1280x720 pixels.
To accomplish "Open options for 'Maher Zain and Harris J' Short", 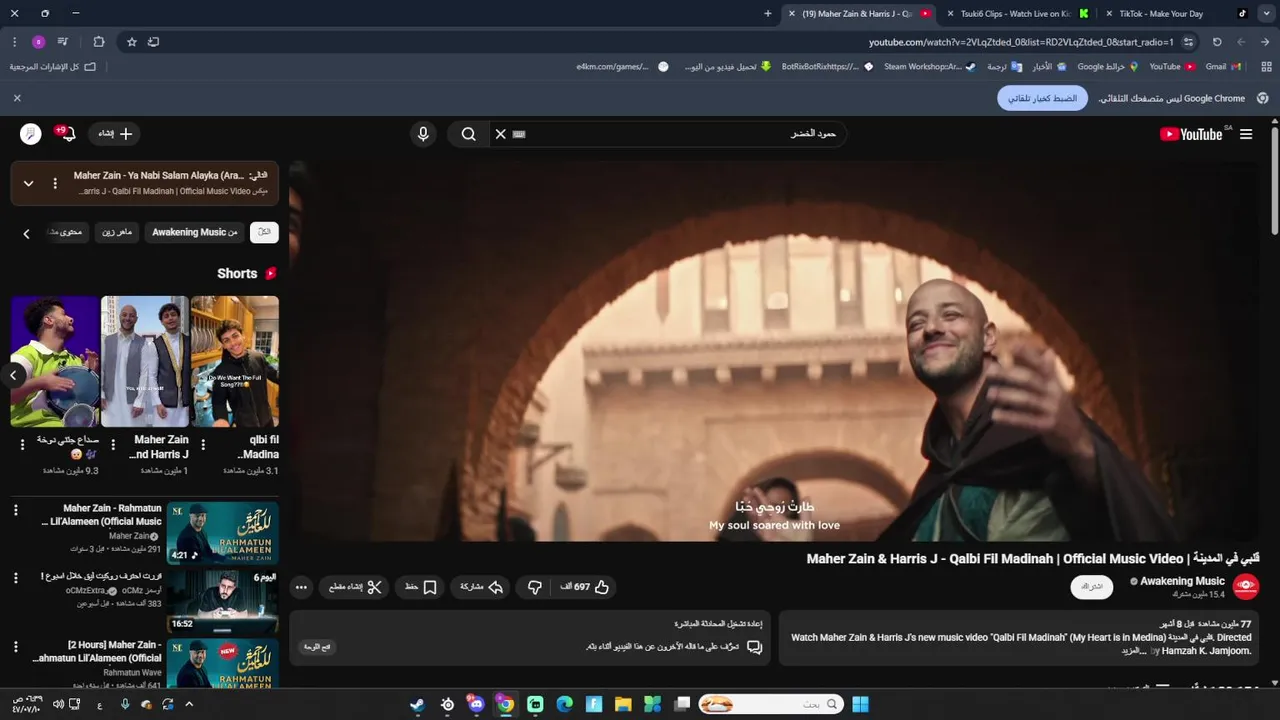I will click(113, 445).
